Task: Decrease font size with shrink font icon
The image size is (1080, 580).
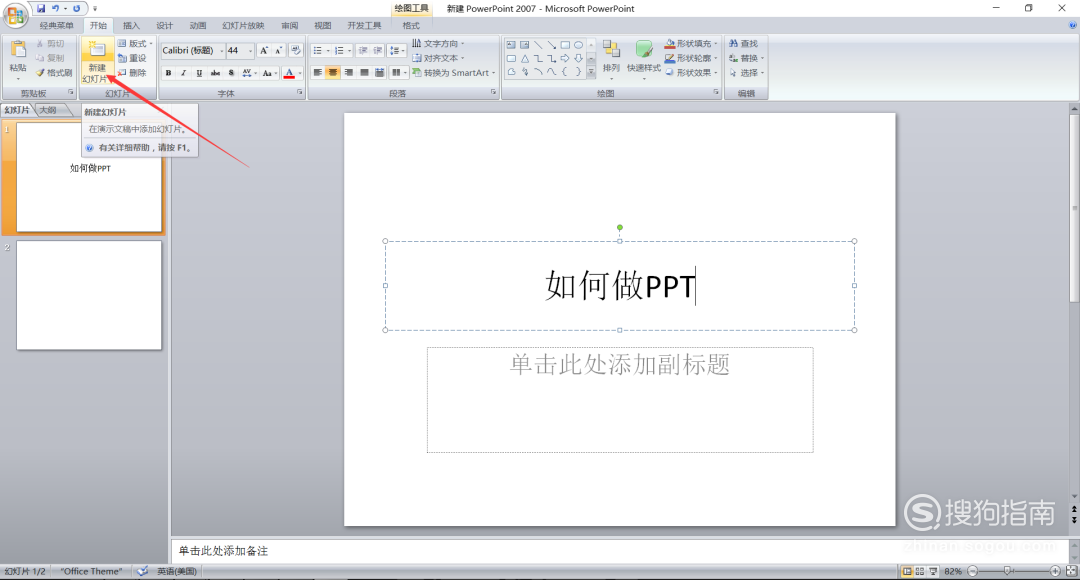Action: [278, 50]
